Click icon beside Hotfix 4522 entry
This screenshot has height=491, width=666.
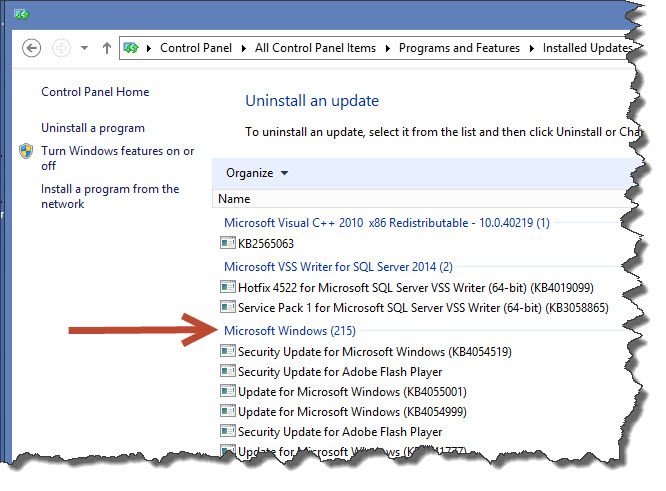click(228, 287)
